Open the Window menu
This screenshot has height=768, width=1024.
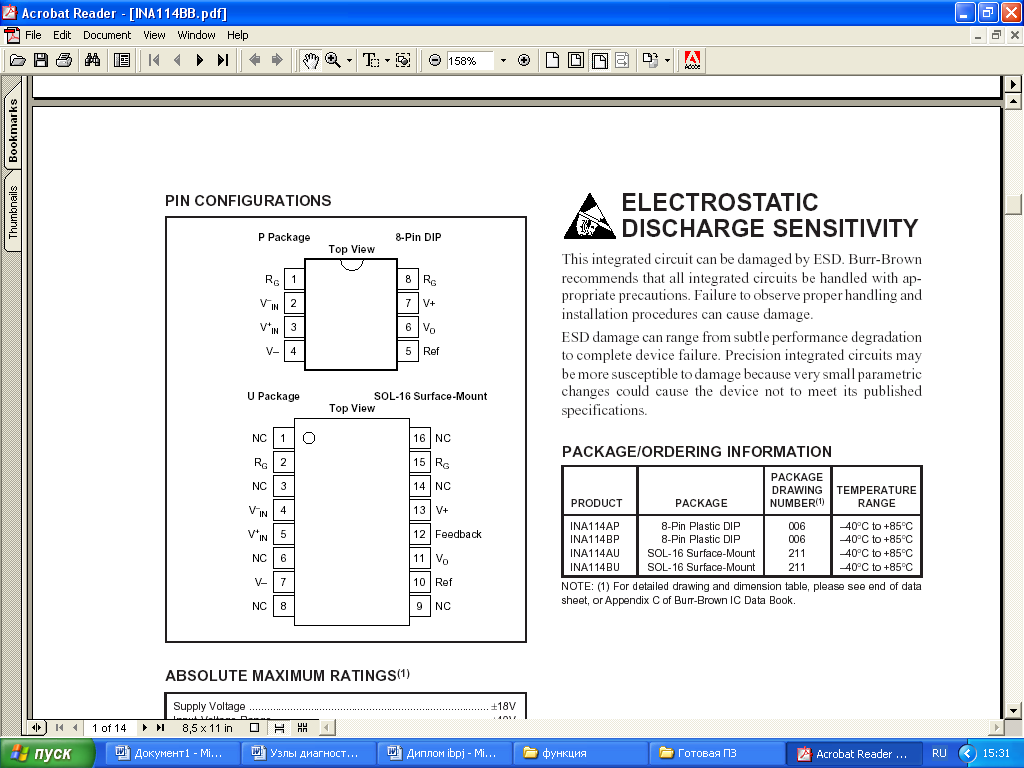point(197,35)
